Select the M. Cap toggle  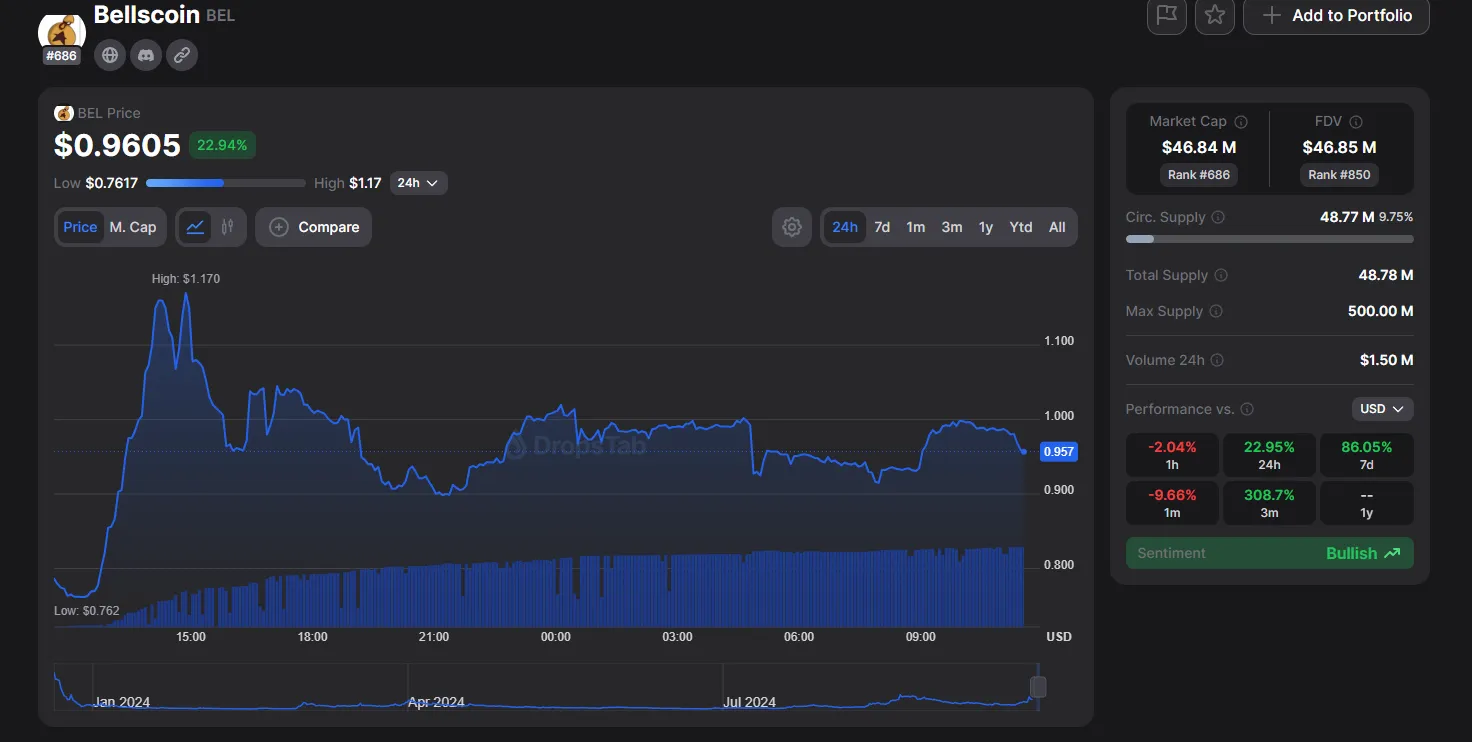pos(133,227)
